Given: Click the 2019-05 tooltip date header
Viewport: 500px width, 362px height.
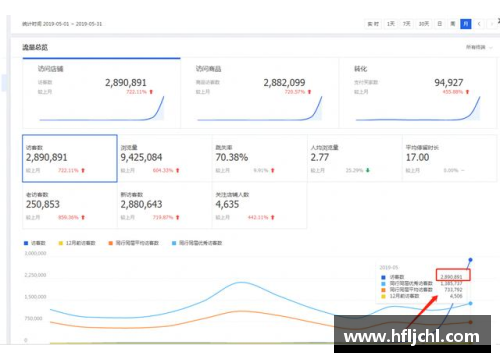Looking at the screenshot, I should 389,267.
